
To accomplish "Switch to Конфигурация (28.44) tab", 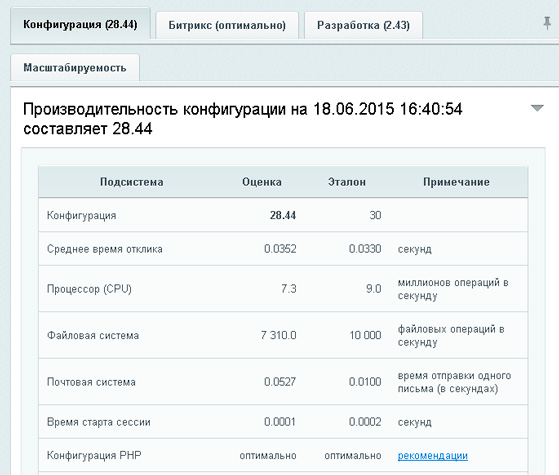I will pos(80,25).
